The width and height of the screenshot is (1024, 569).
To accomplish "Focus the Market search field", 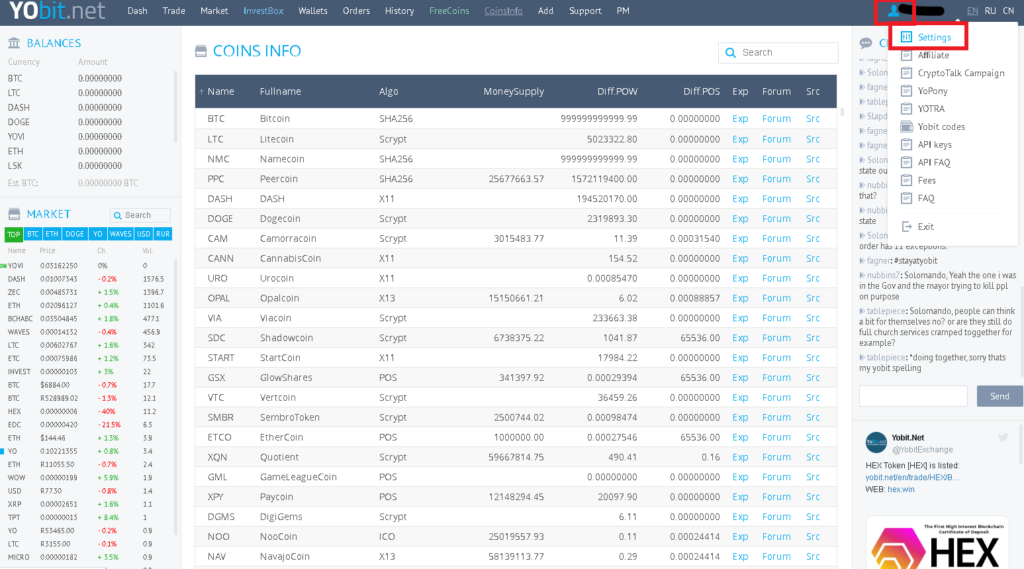I will point(140,215).
